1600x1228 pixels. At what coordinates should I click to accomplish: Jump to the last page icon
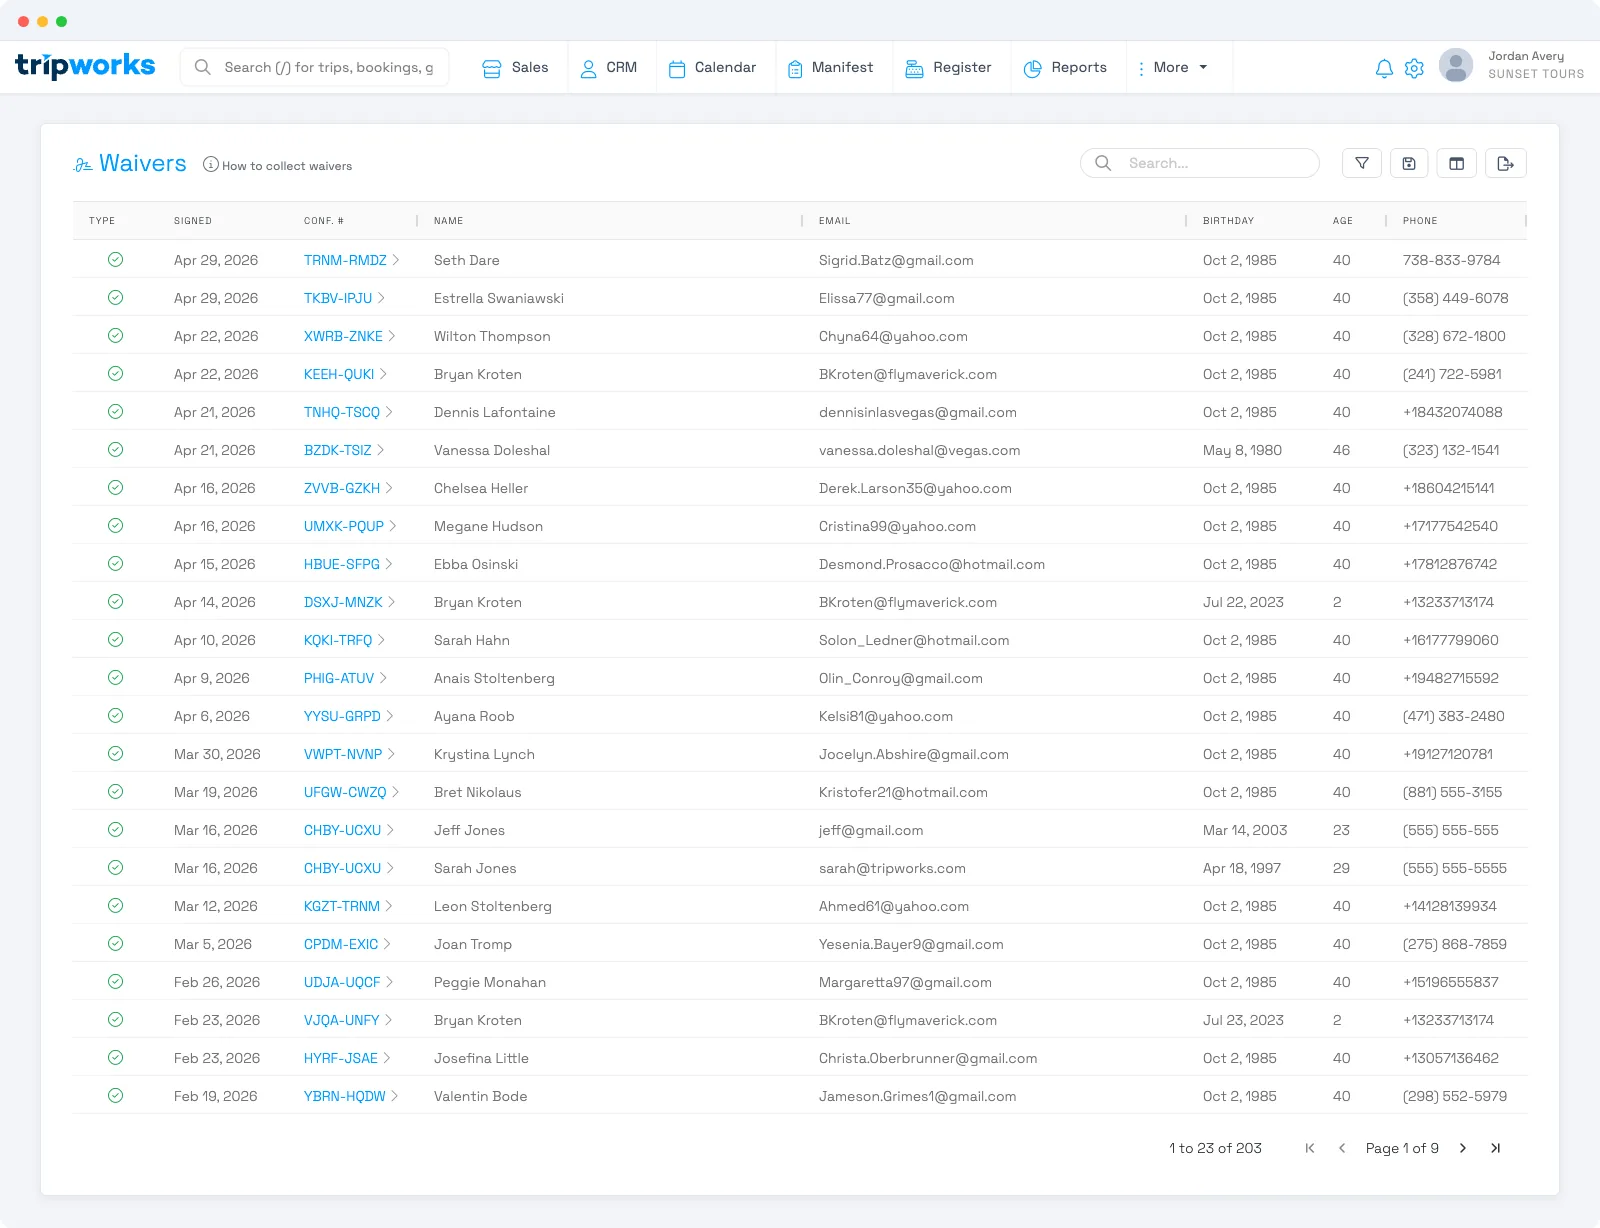1496,1148
